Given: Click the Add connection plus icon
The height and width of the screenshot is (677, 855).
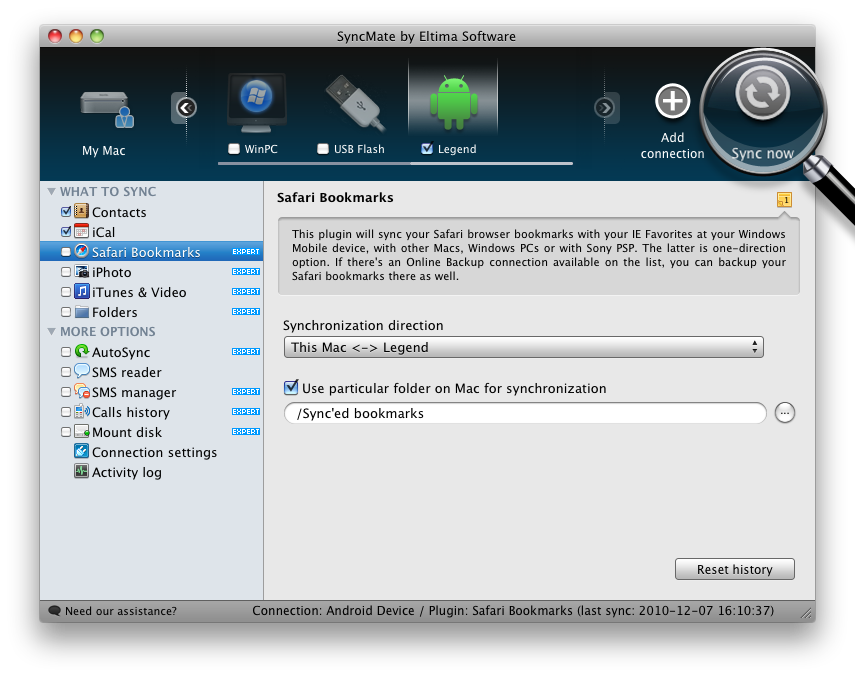Looking at the screenshot, I should [x=673, y=101].
